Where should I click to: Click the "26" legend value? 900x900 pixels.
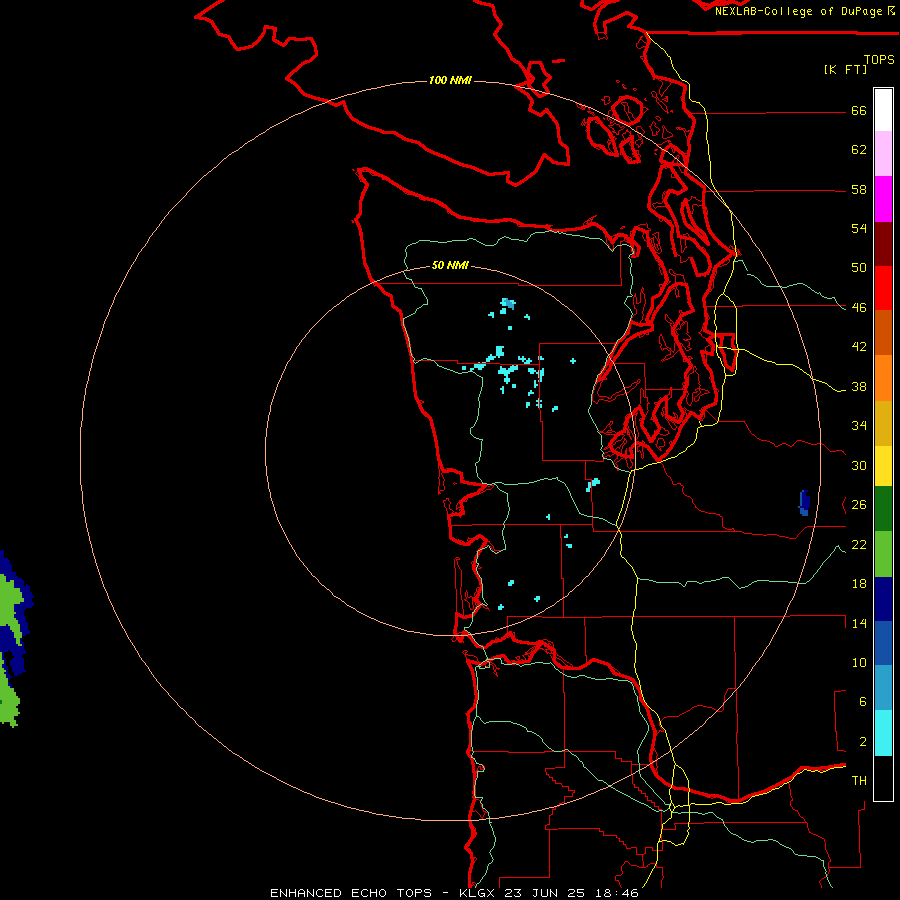click(859, 505)
